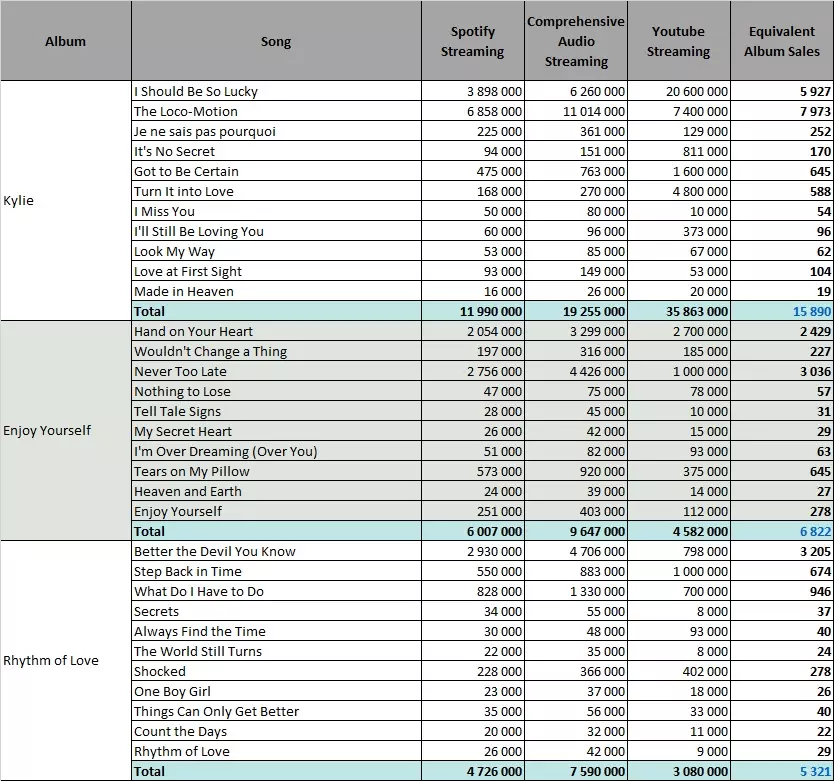Screen dimensions: 834x781
Task: Click Enjoy Yourself total sales 6 822
Action: pyautogui.click(x=782, y=531)
